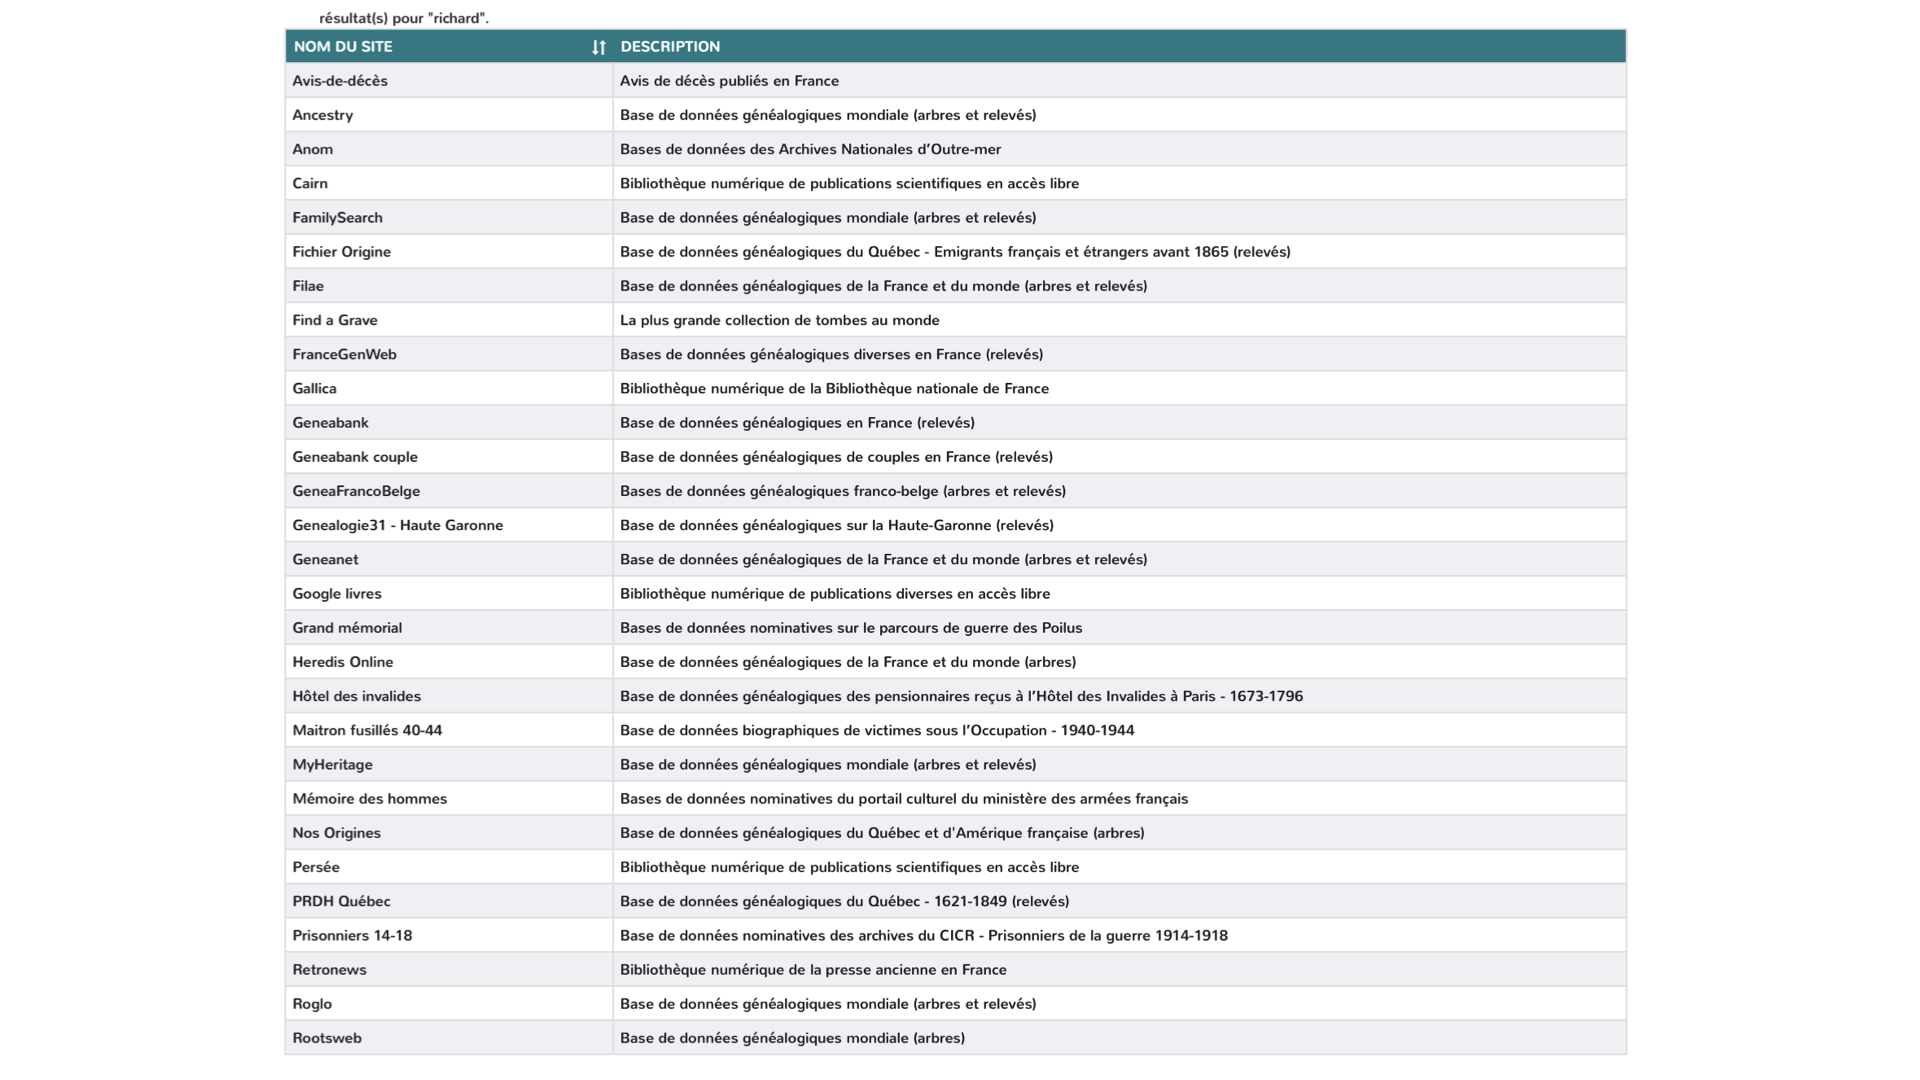This screenshot has width=1920, height=1080.
Task: Open the Filae site entry
Action: point(308,286)
